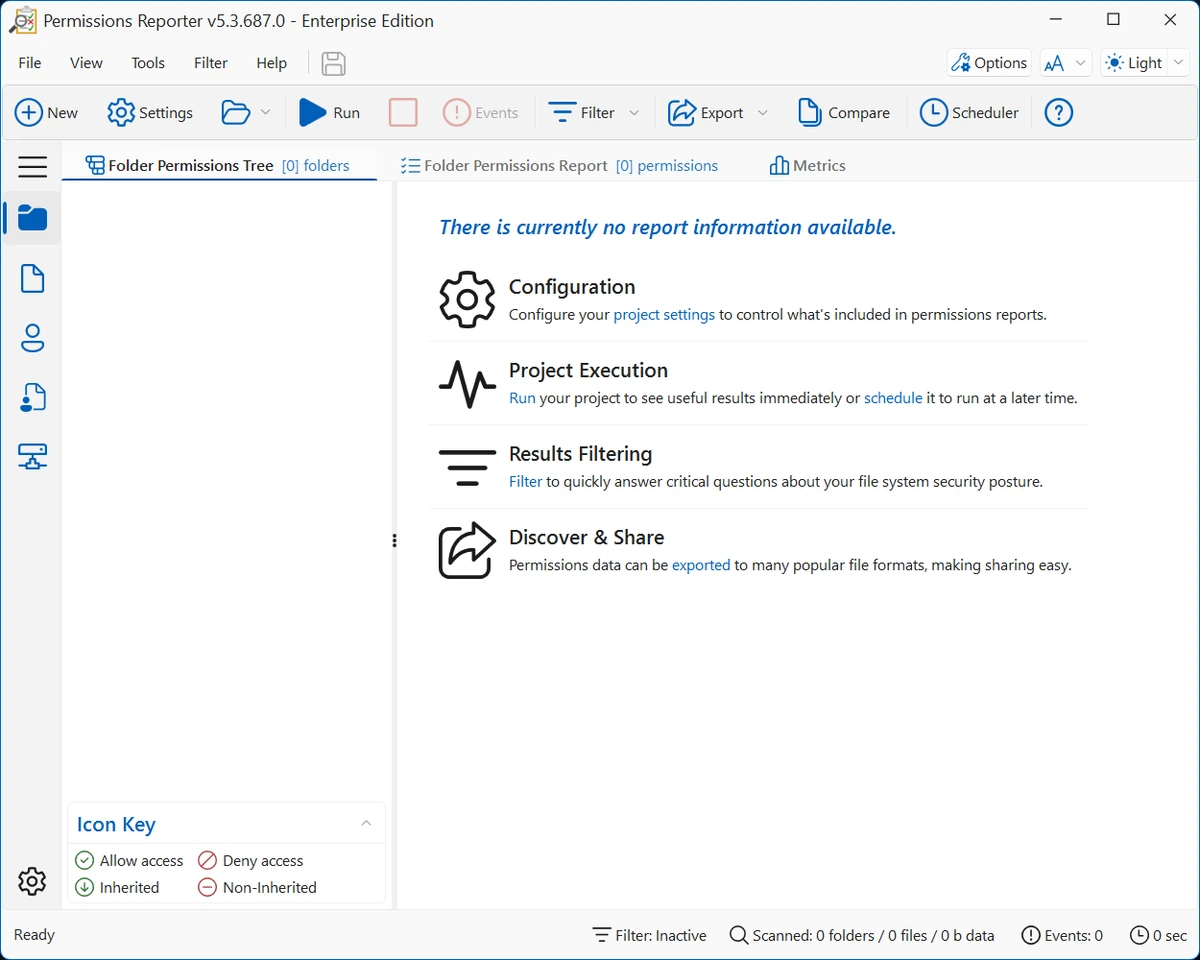Open the Scheduler
Screen dimensions: 1200x960
[969, 113]
